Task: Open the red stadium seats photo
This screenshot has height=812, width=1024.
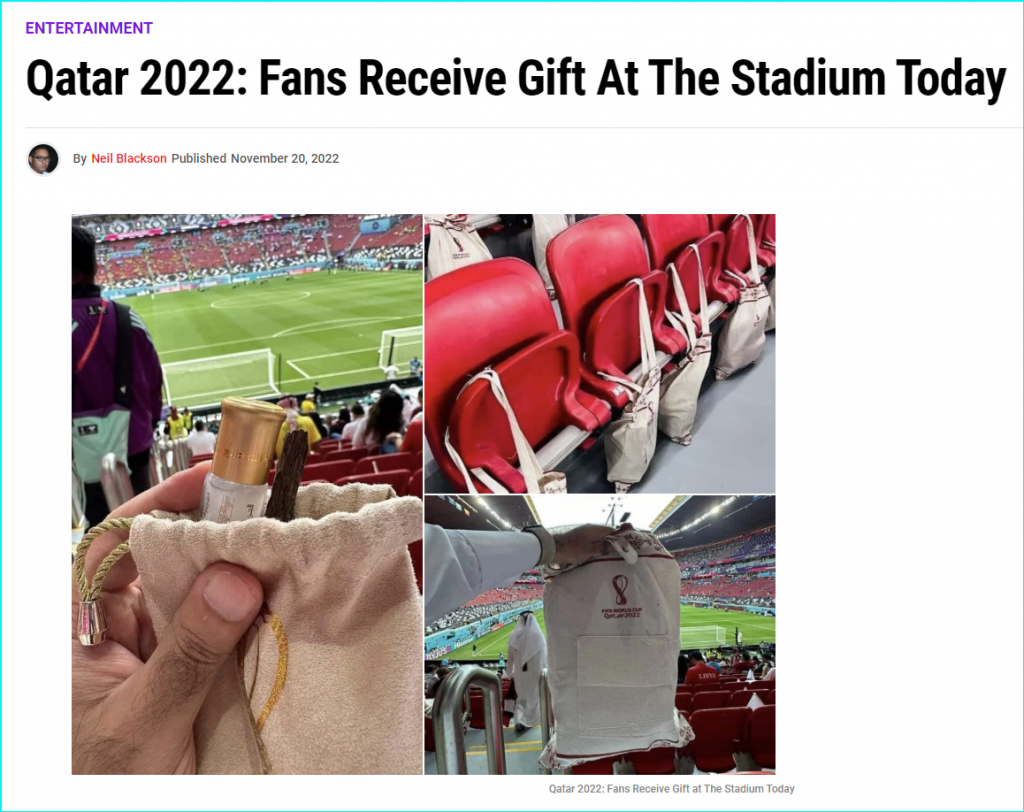Action: point(600,353)
